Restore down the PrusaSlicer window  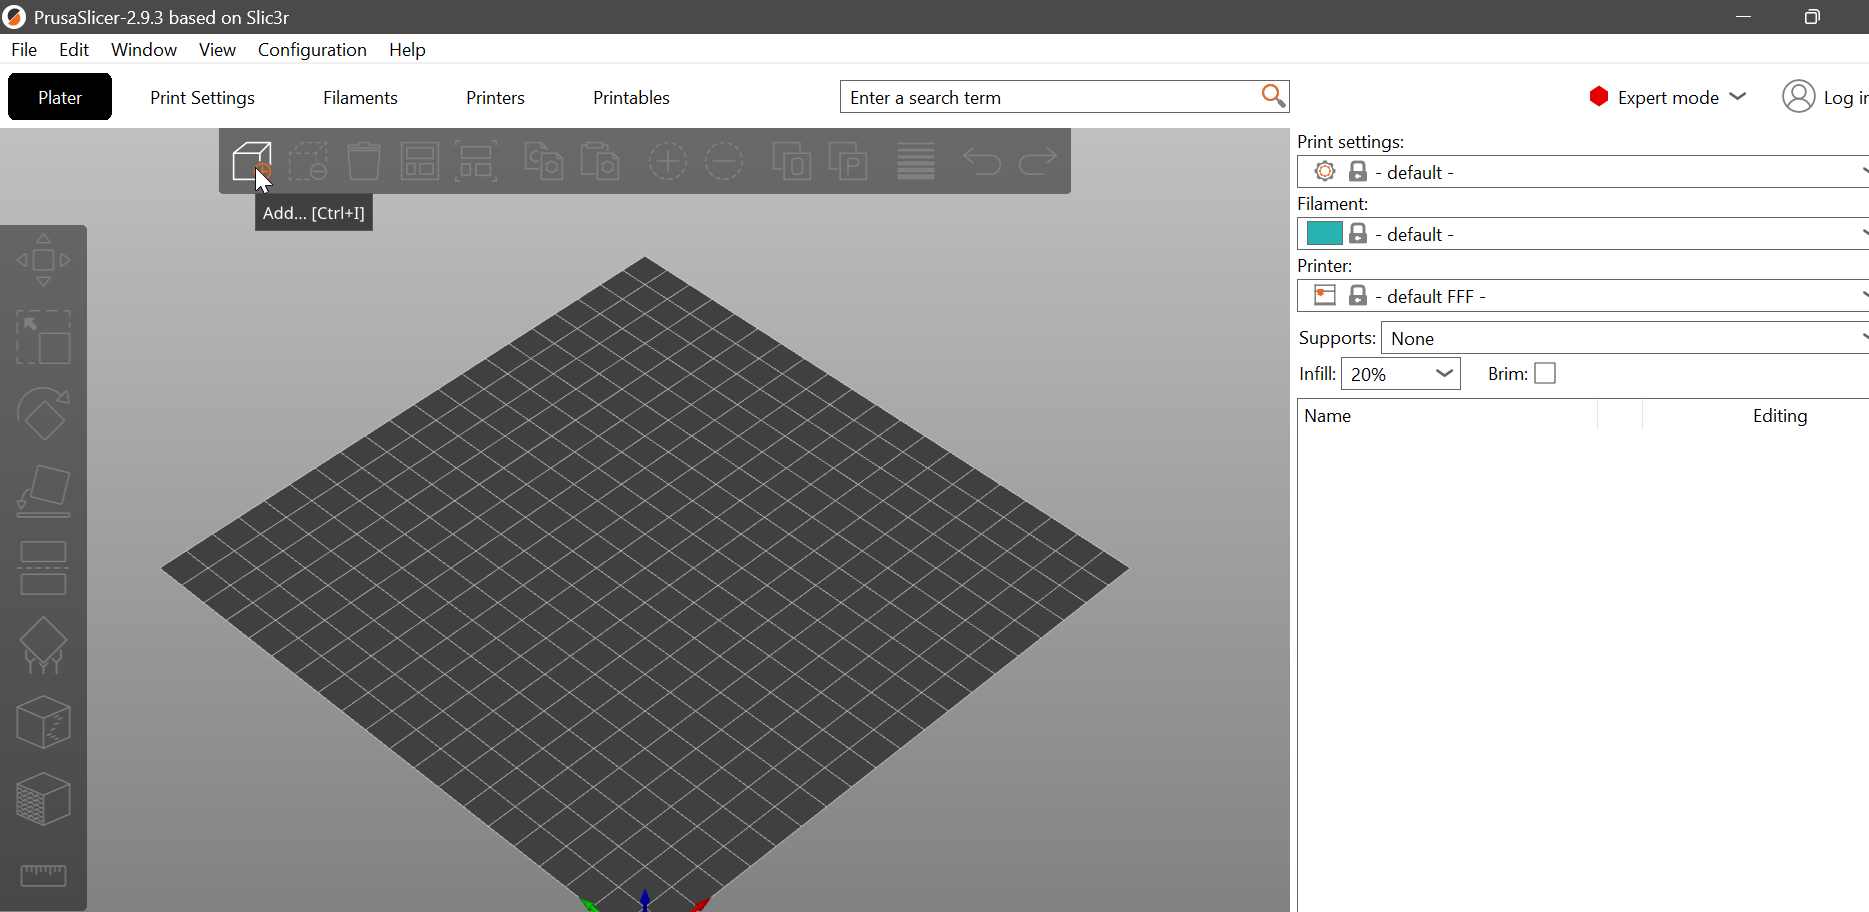click(x=1811, y=17)
